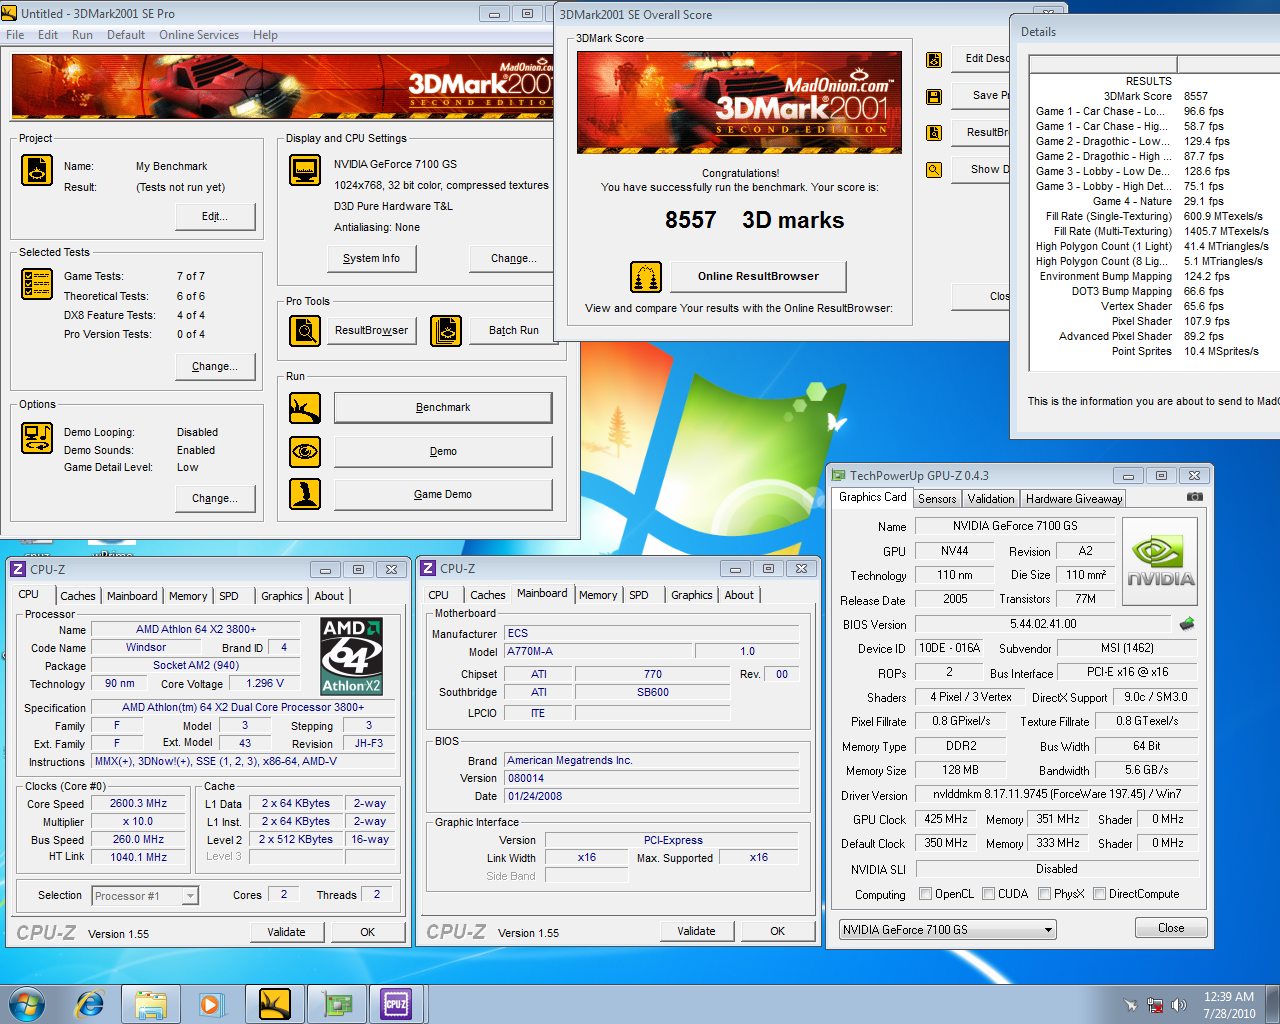Open Caches tab in left CPU-Z window
The image size is (1280, 1024).
(x=77, y=596)
